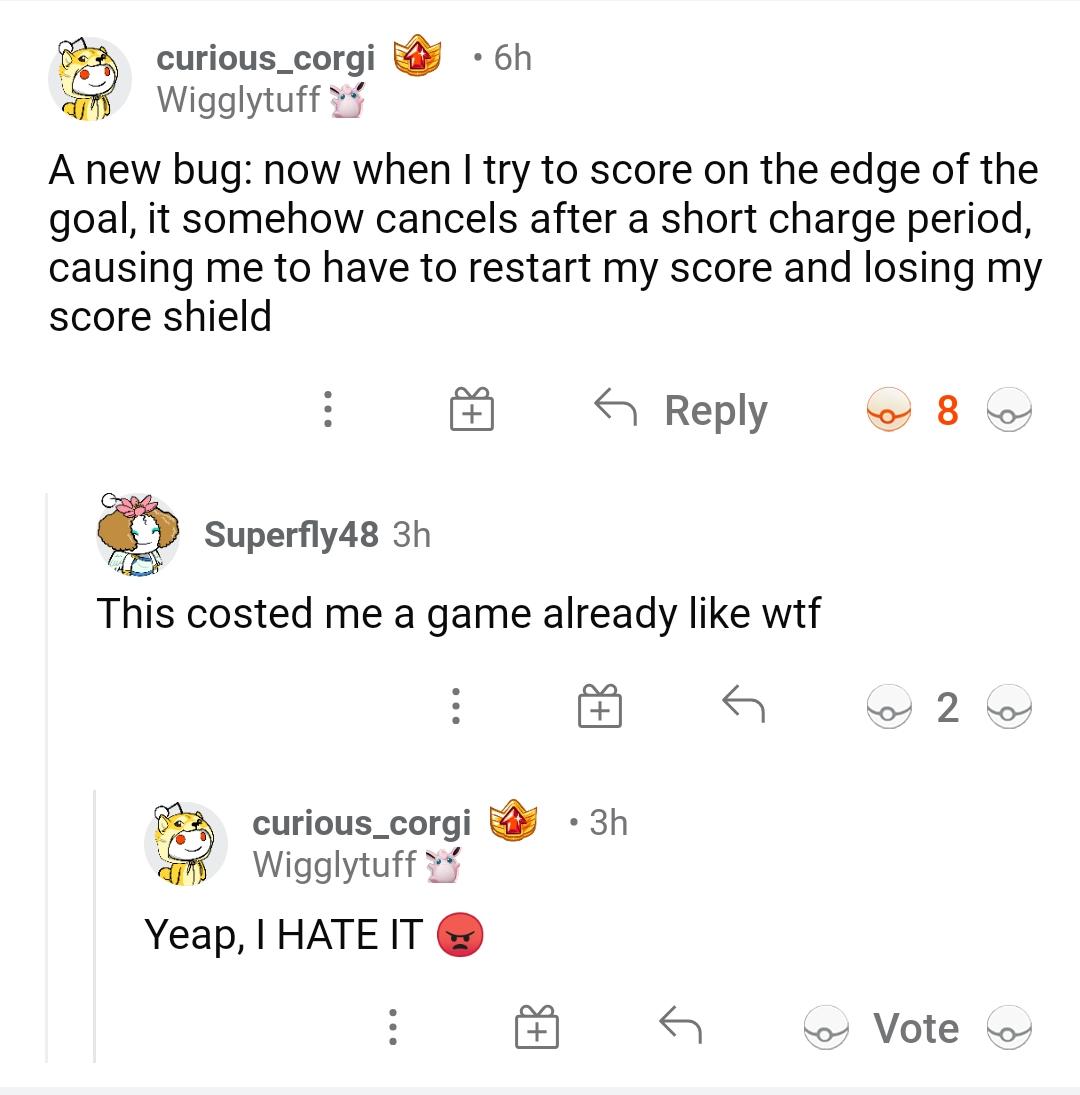Give award to Superfly48's comment
This screenshot has height=1095, width=1080.
coord(599,708)
